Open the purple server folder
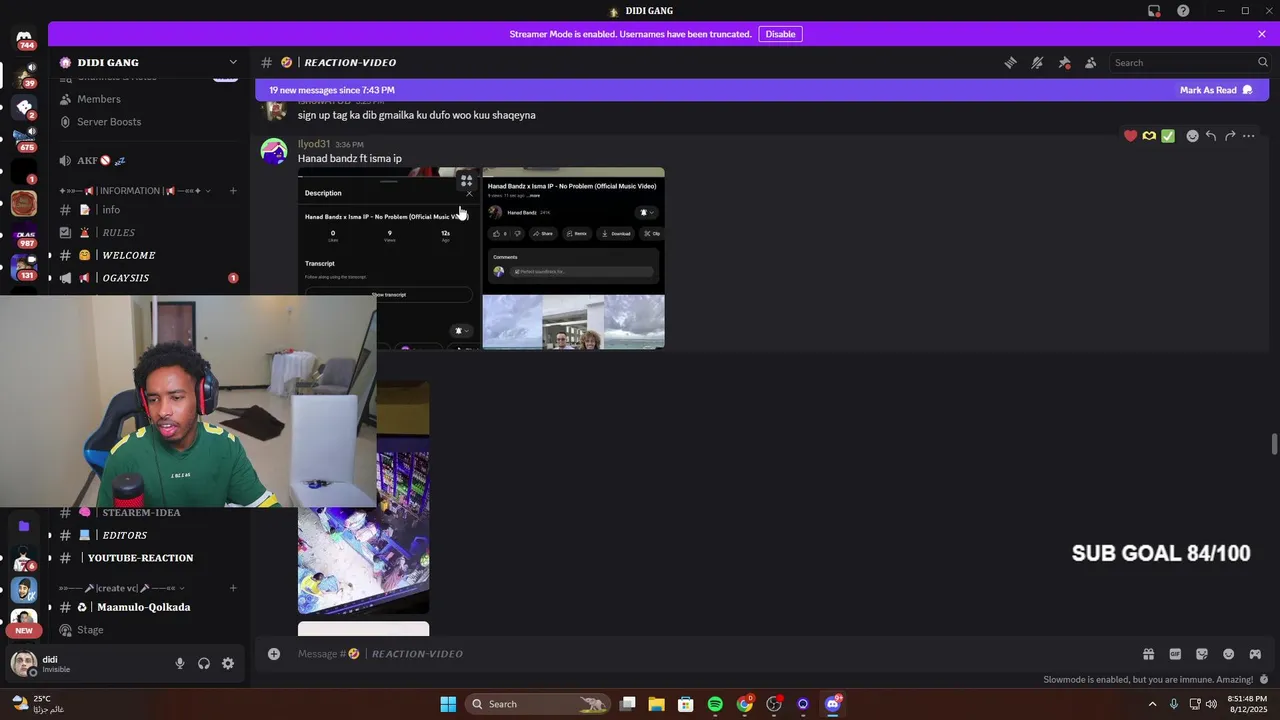This screenshot has height=720, width=1280. [24, 526]
